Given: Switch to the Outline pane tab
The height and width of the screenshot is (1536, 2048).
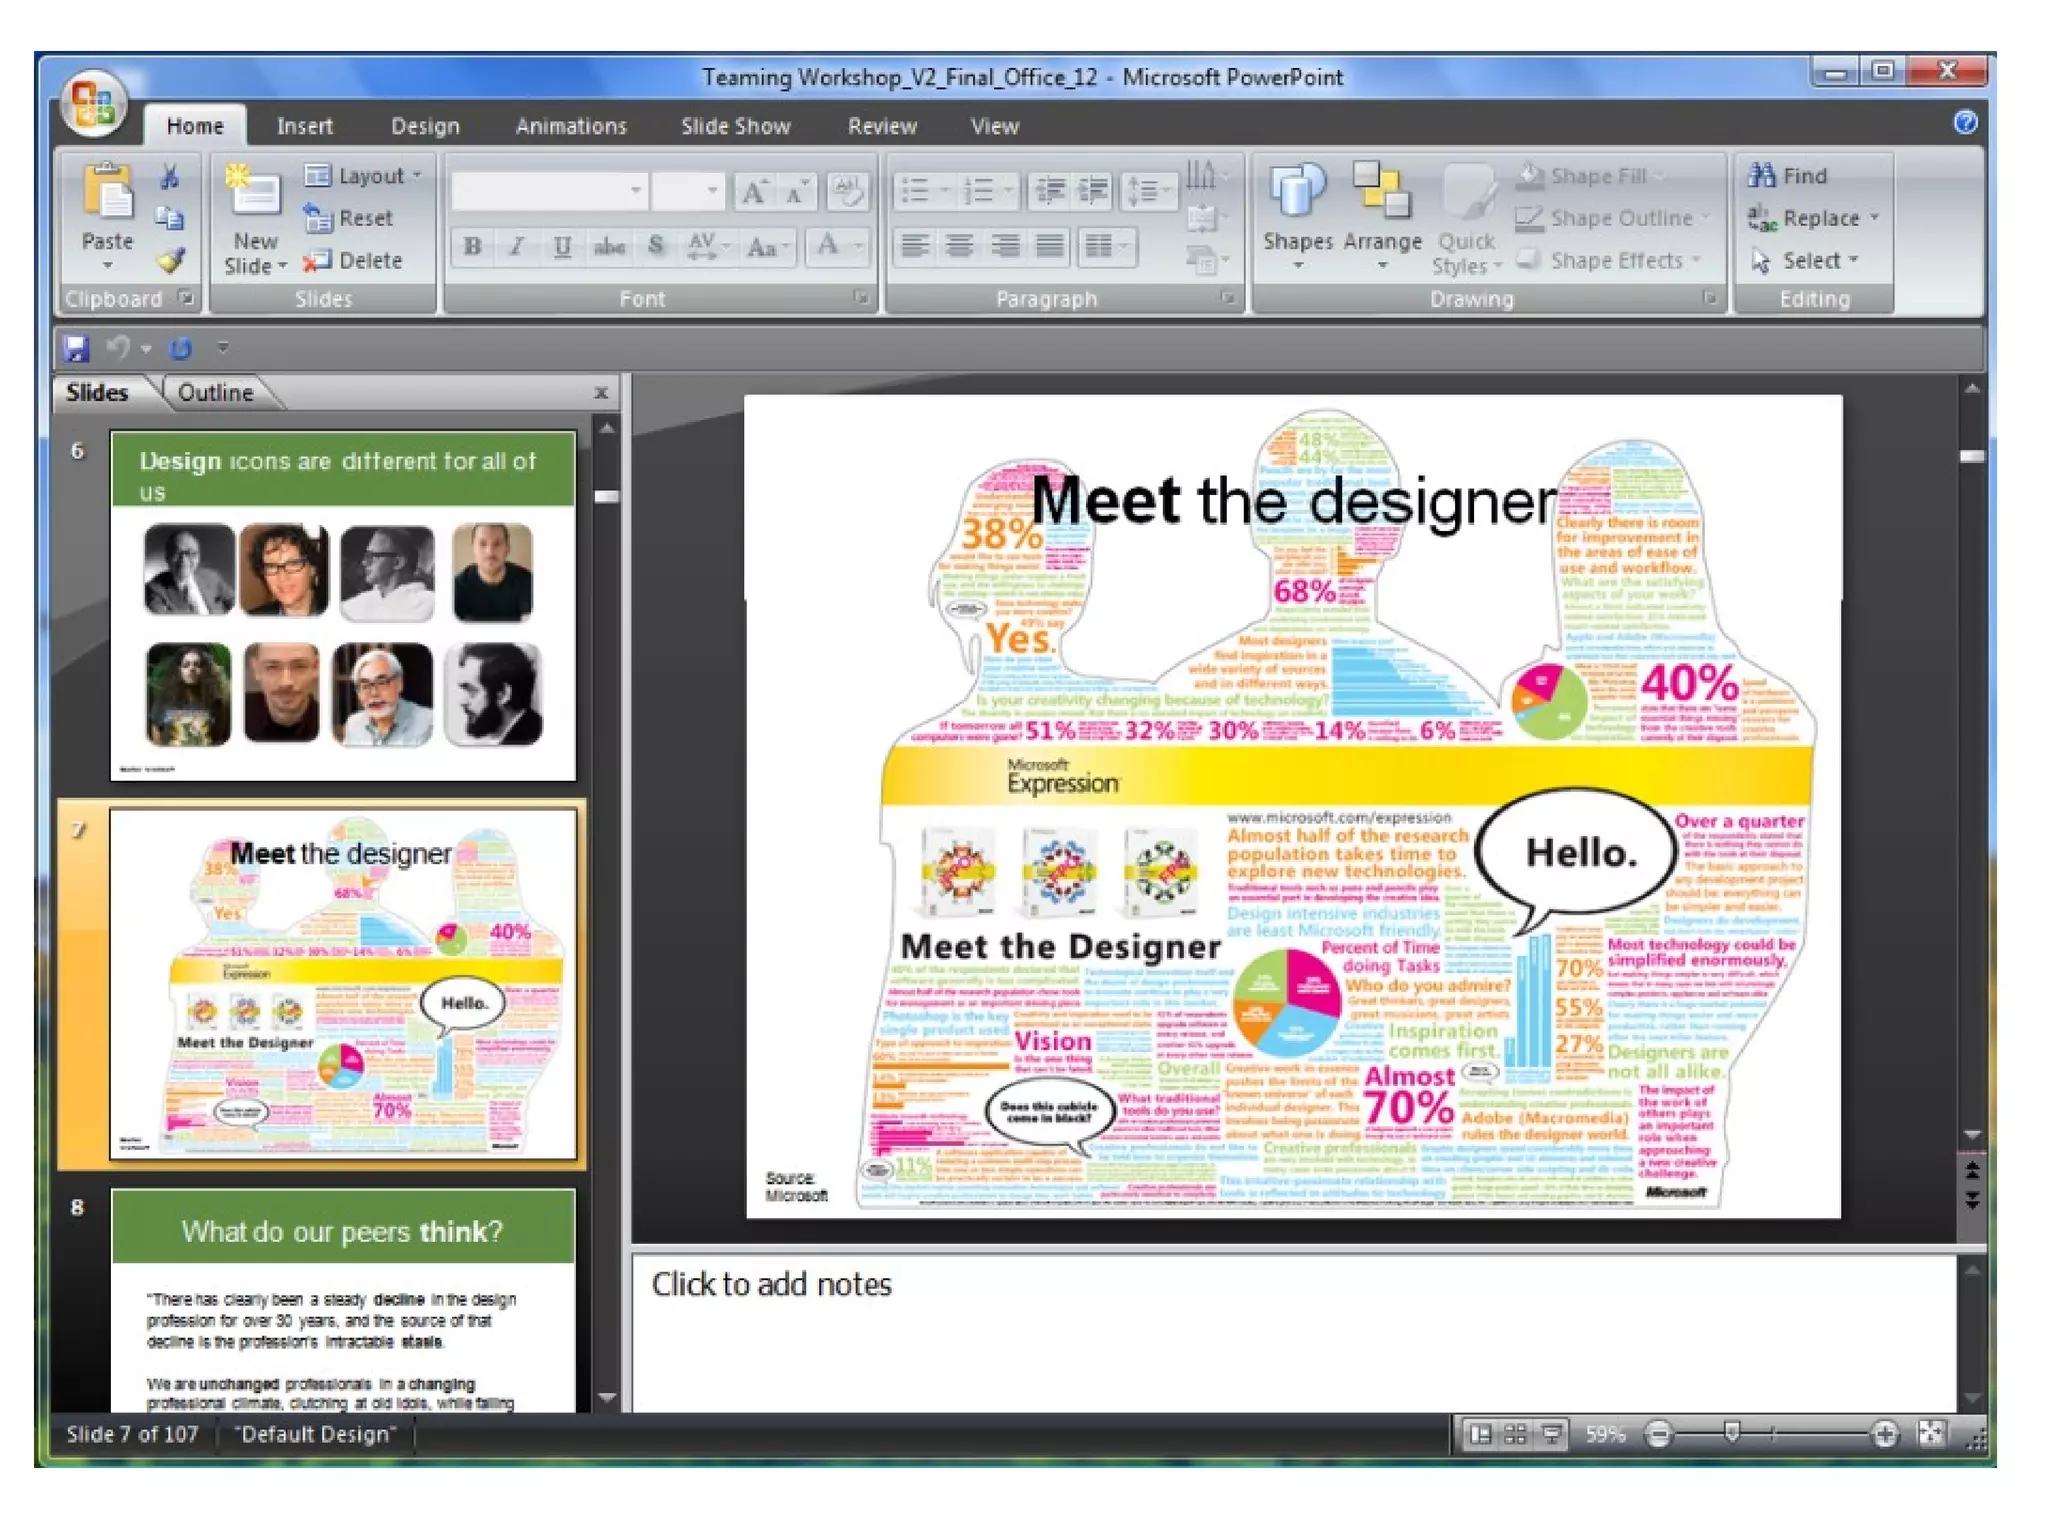Looking at the screenshot, I should pyautogui.click(x=215, y=393).
